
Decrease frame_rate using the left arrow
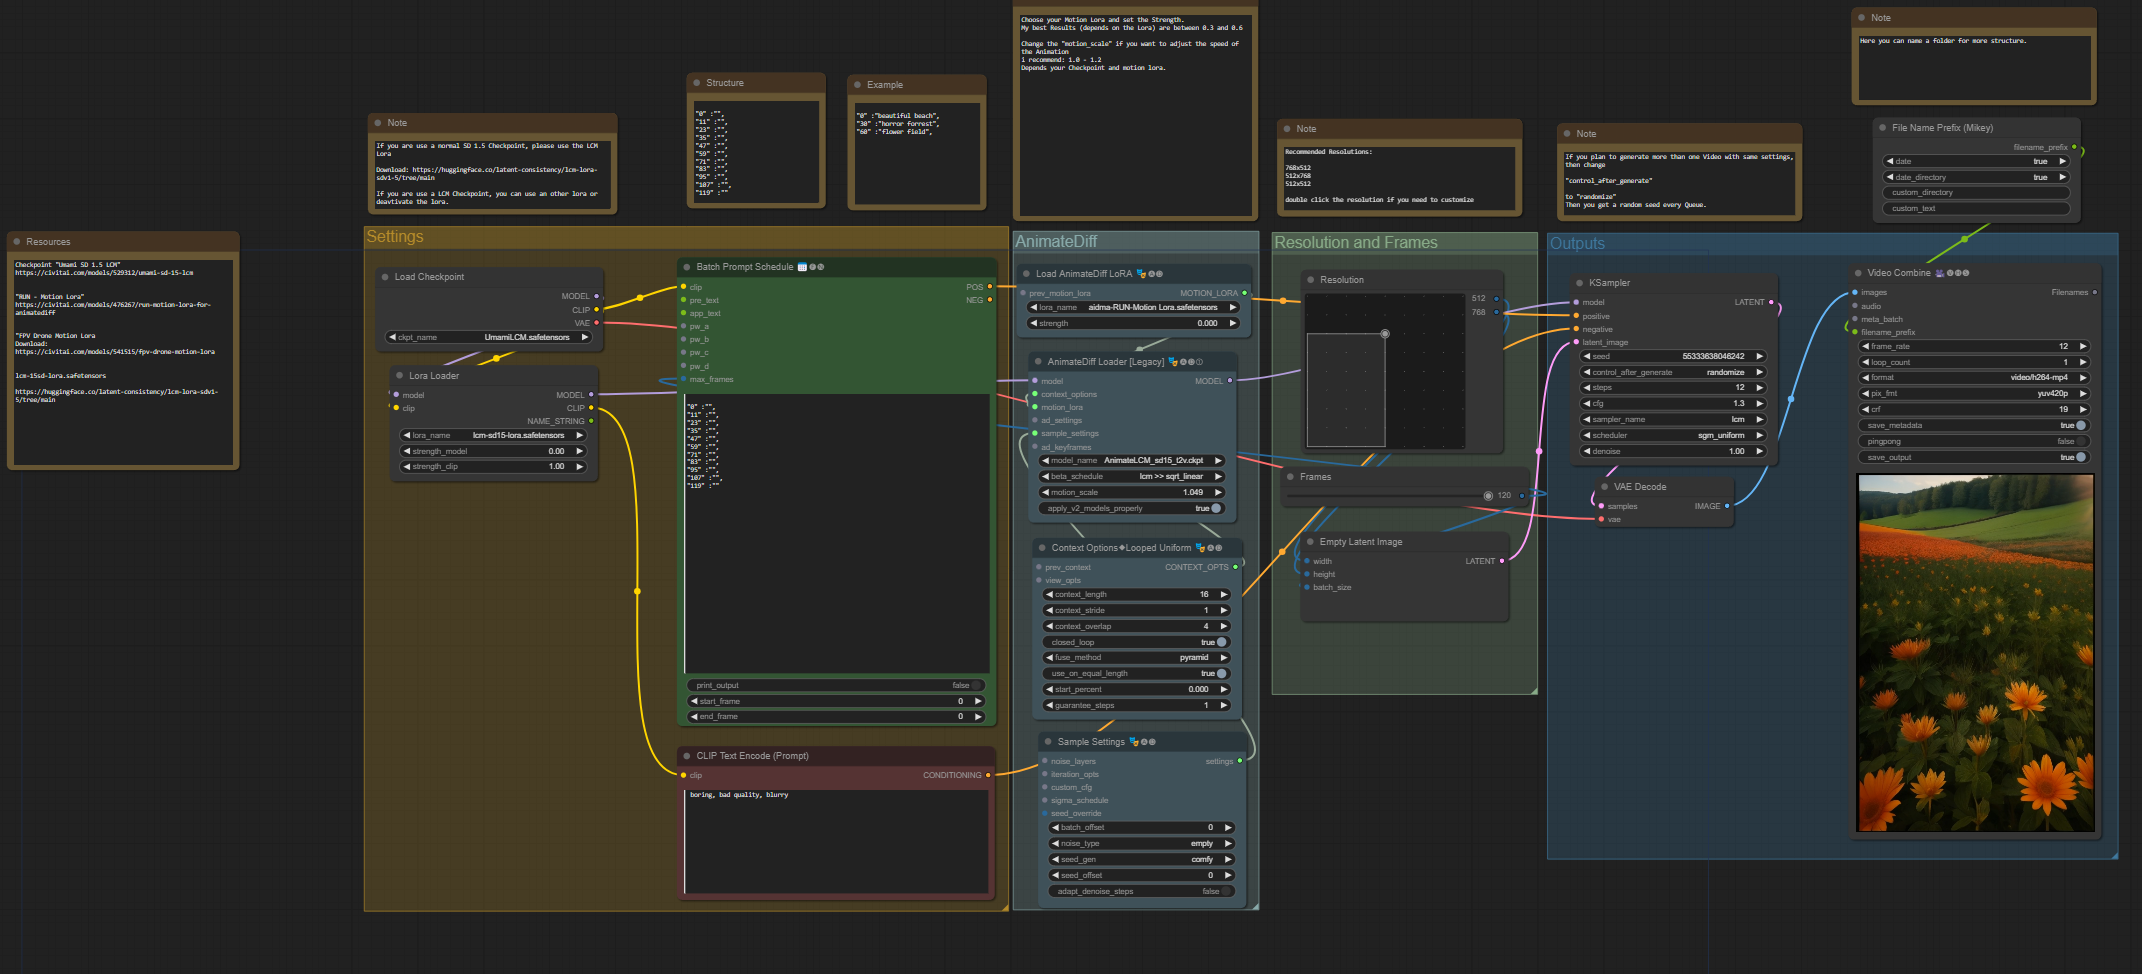click(1866, 346)
